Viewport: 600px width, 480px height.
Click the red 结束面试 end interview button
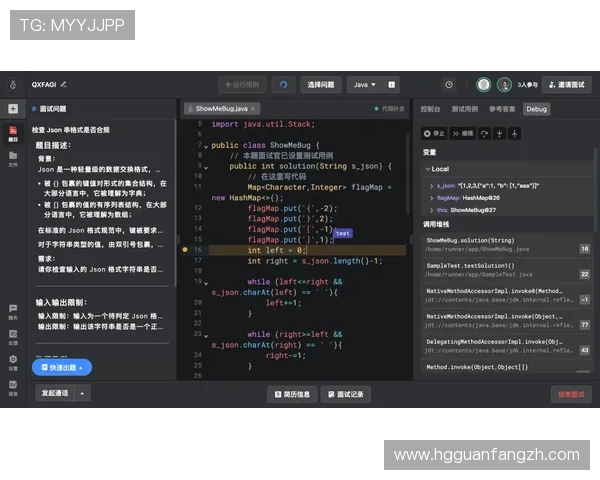tap(571, 394)
